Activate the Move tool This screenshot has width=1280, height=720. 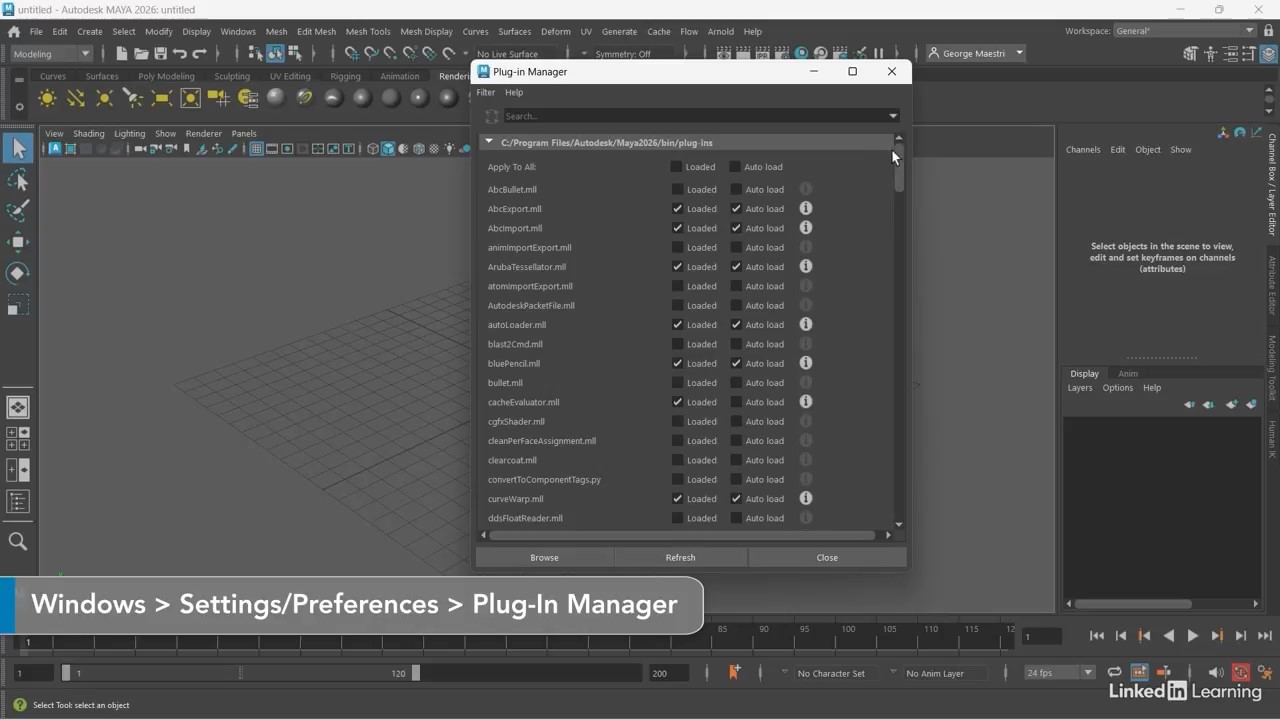tap(18, 242)
